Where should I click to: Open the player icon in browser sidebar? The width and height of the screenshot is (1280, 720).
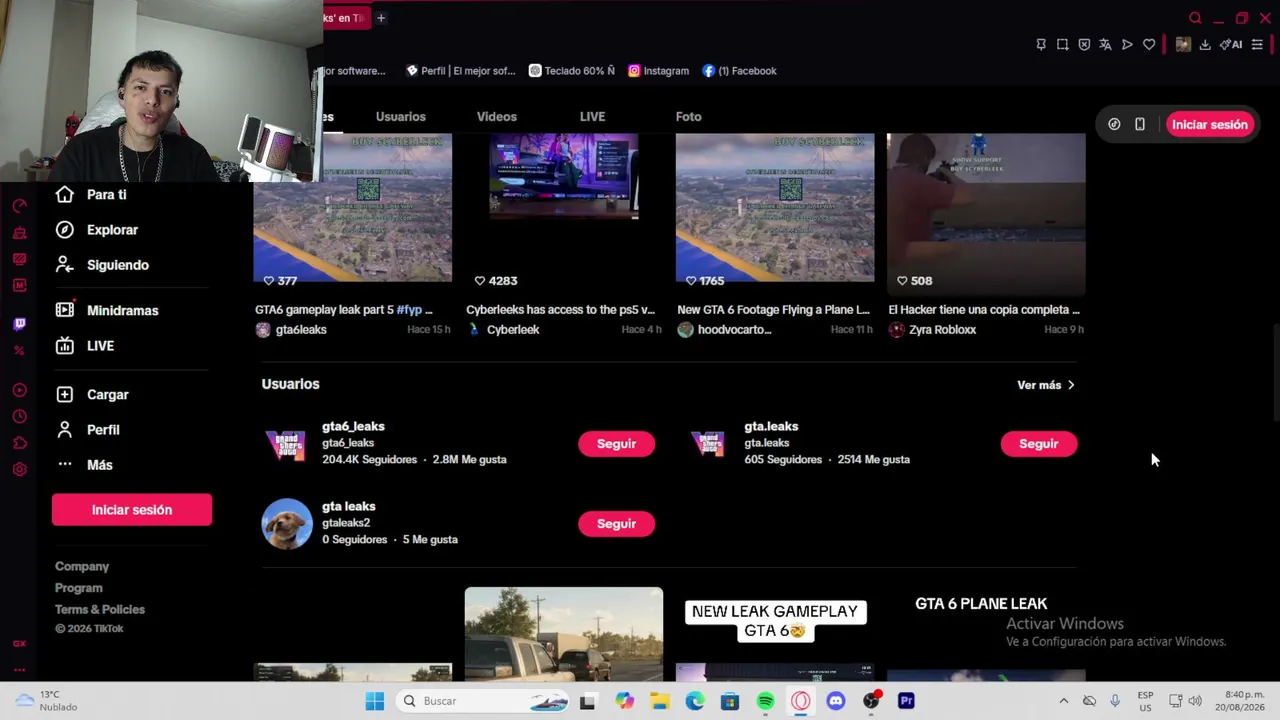tap(19, 391)
